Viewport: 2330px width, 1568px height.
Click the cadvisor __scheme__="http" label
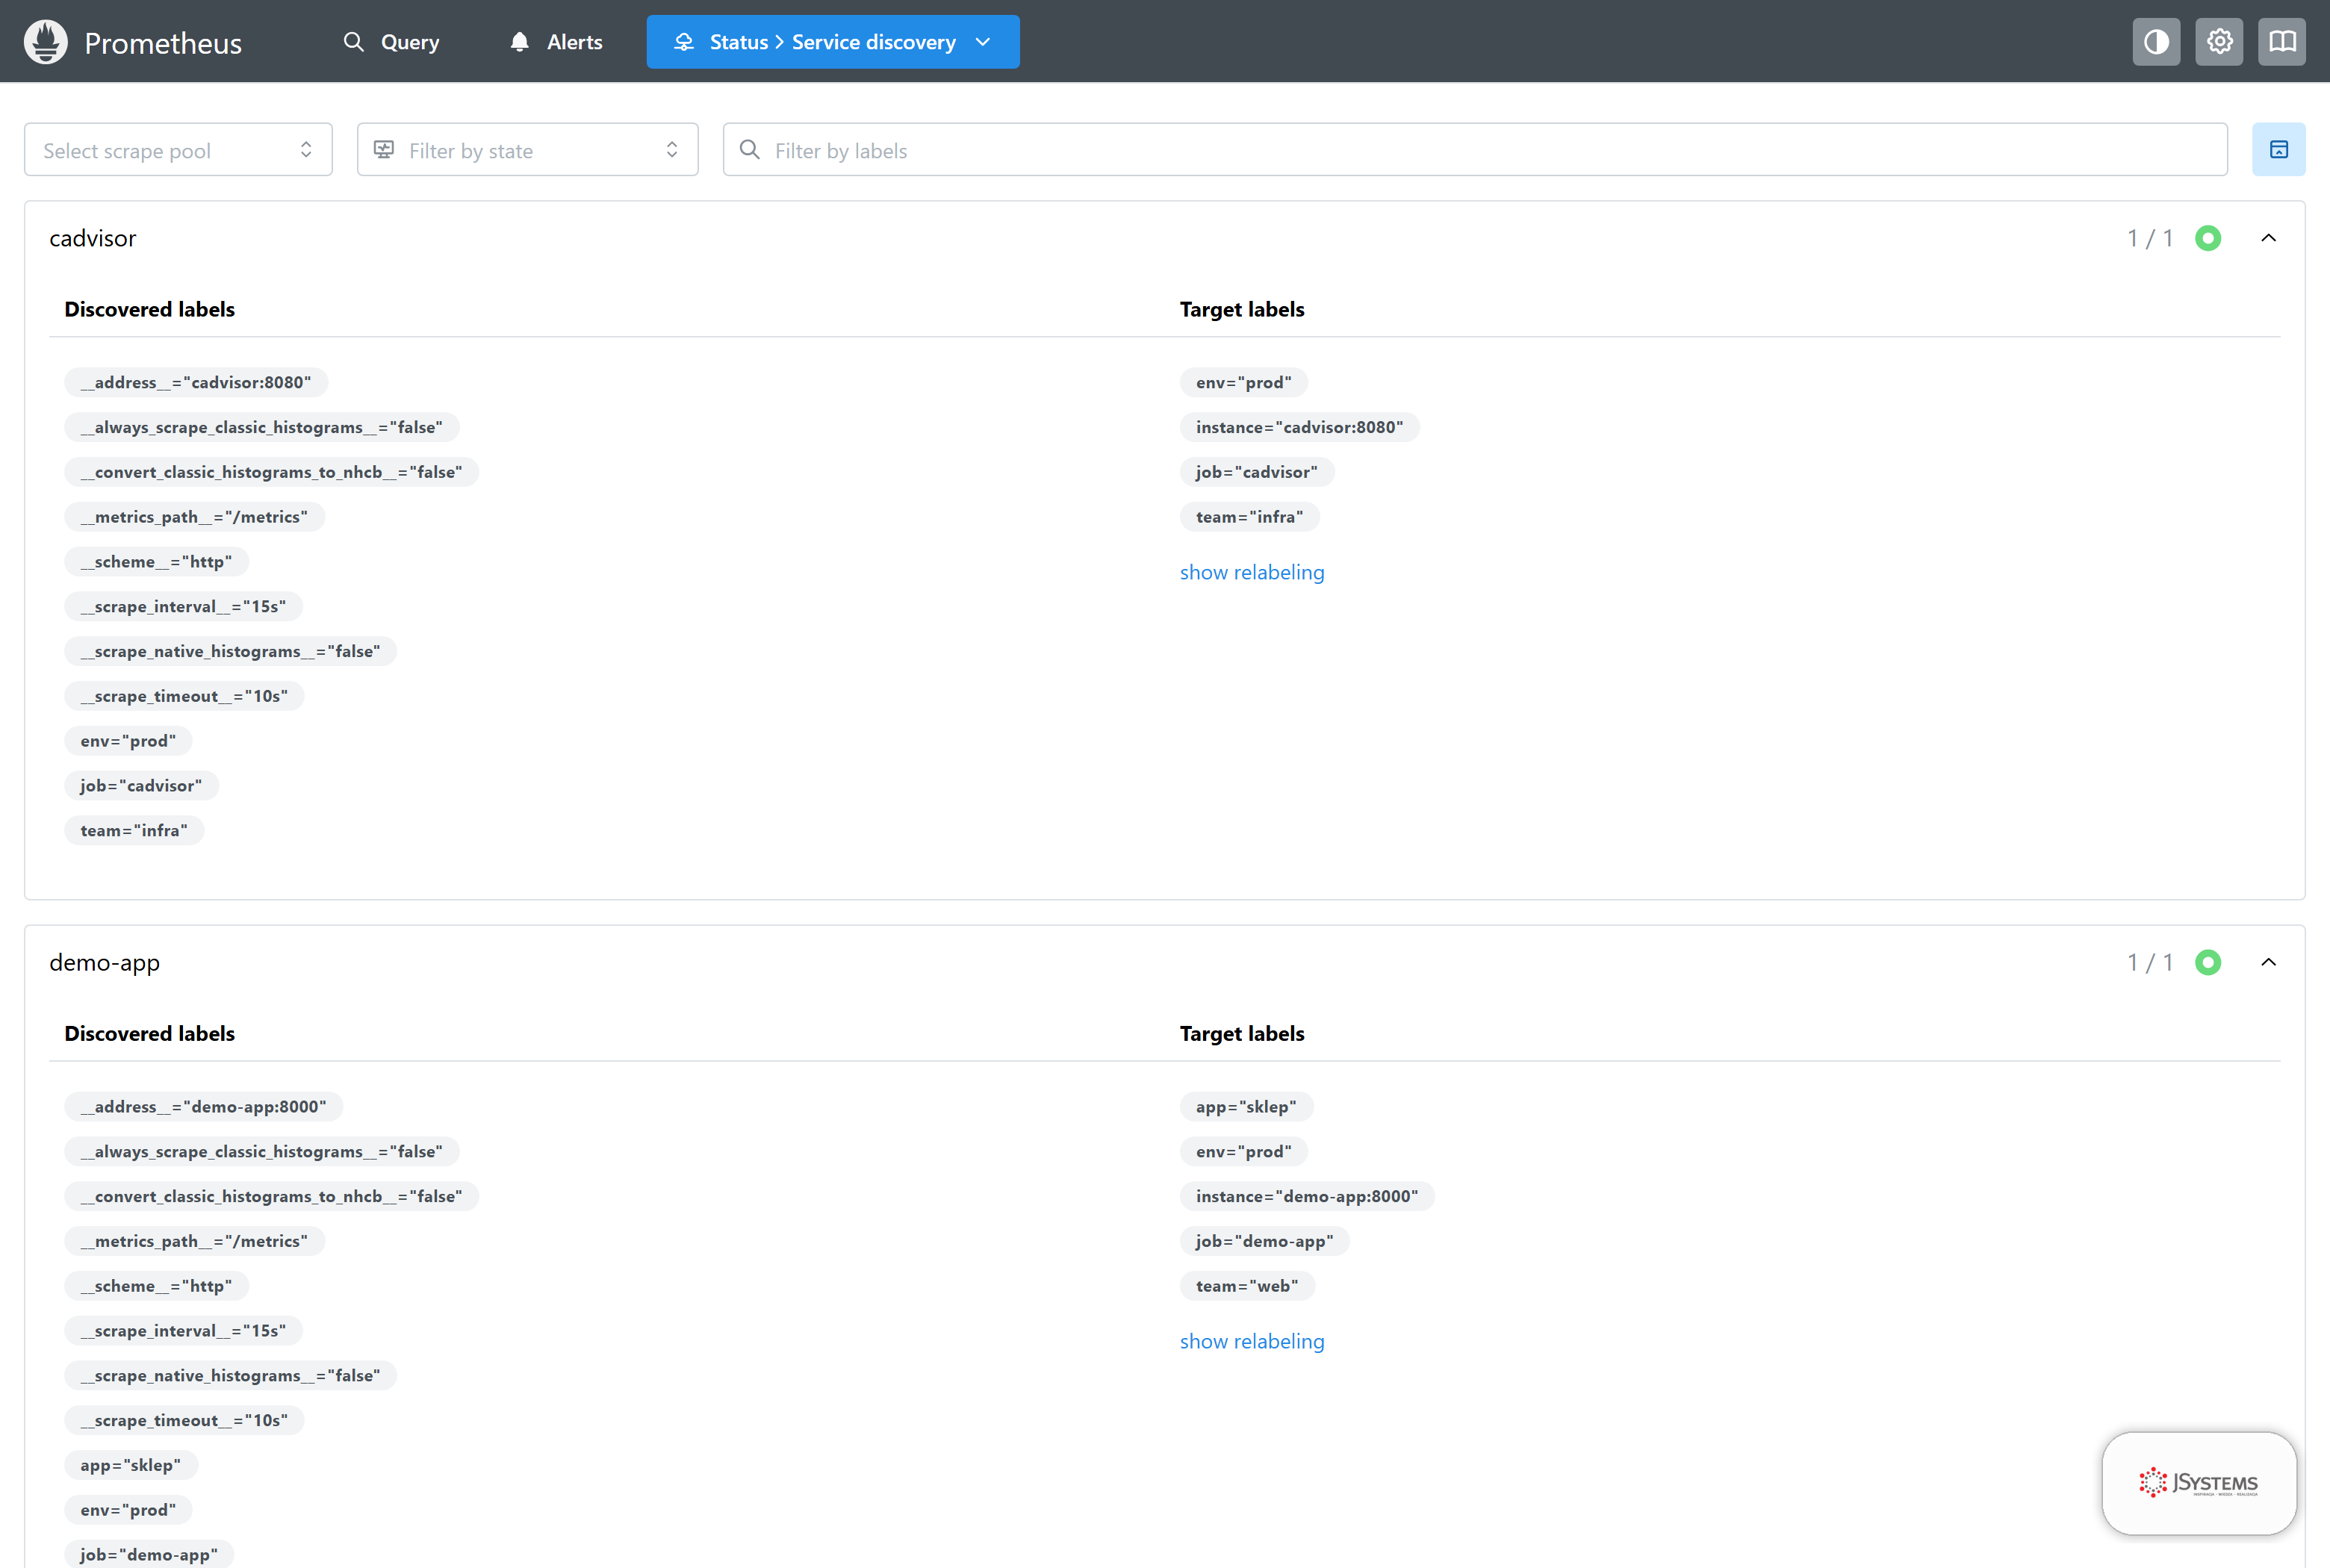[157, 562]
